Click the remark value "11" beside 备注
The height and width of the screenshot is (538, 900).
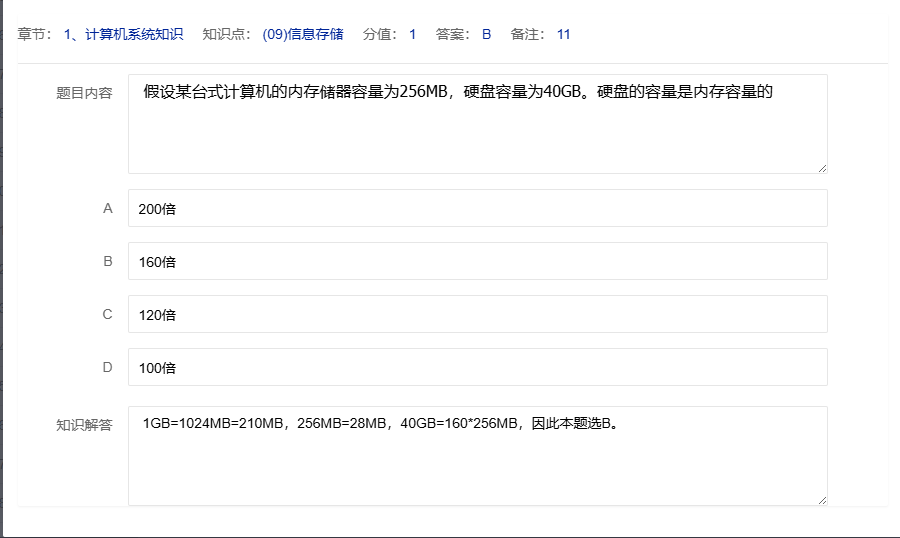[563, 34]
